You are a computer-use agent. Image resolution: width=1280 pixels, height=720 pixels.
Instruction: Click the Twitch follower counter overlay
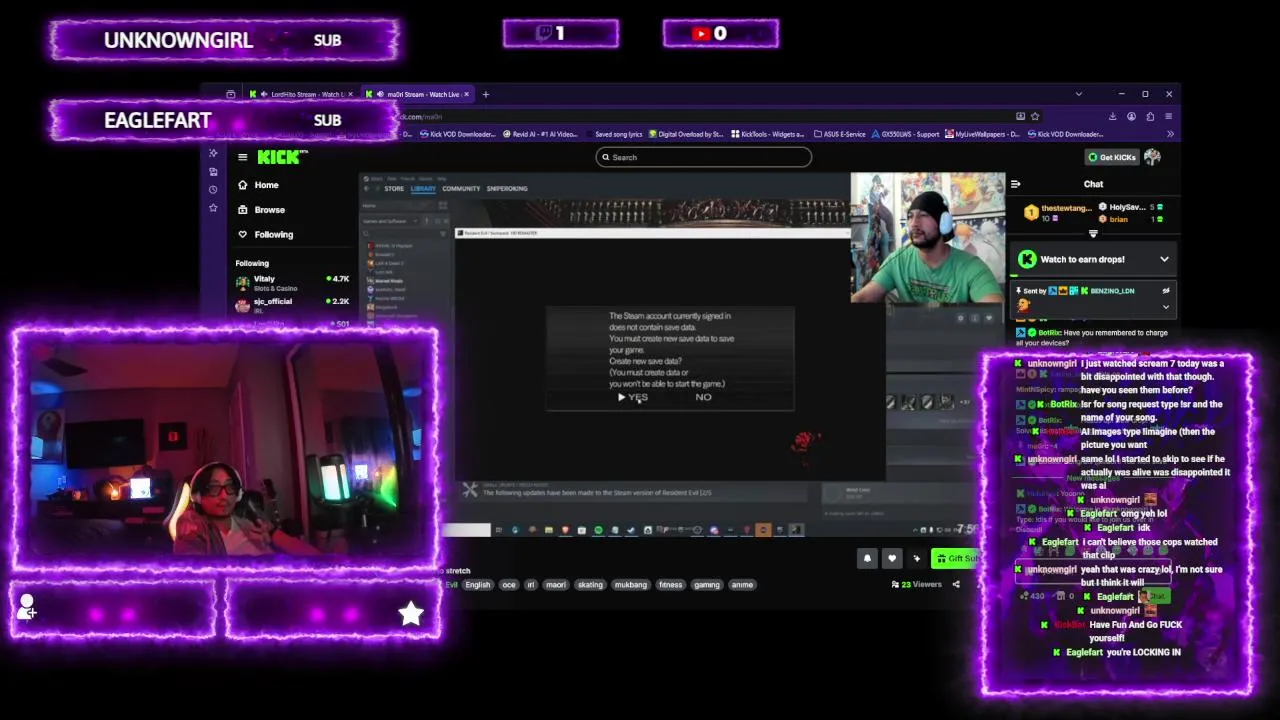[560, 33]
